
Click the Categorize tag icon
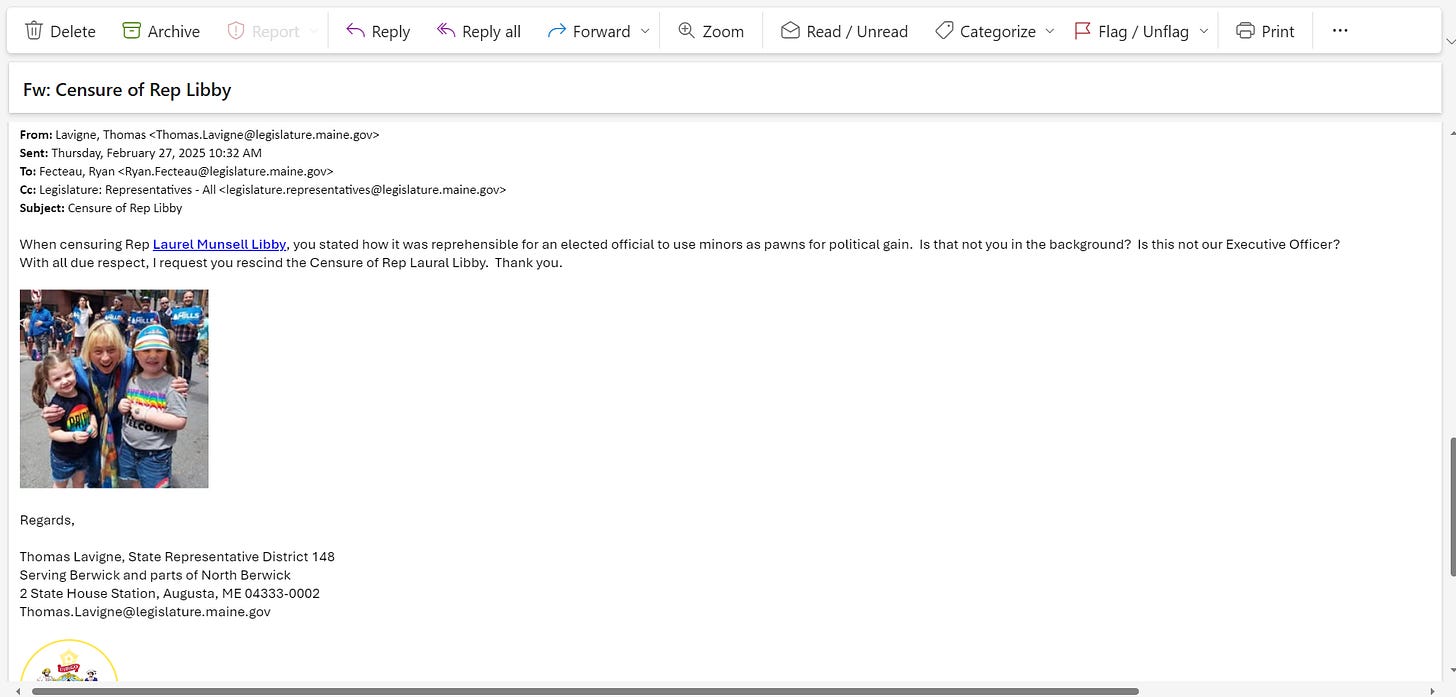point(944,31)
